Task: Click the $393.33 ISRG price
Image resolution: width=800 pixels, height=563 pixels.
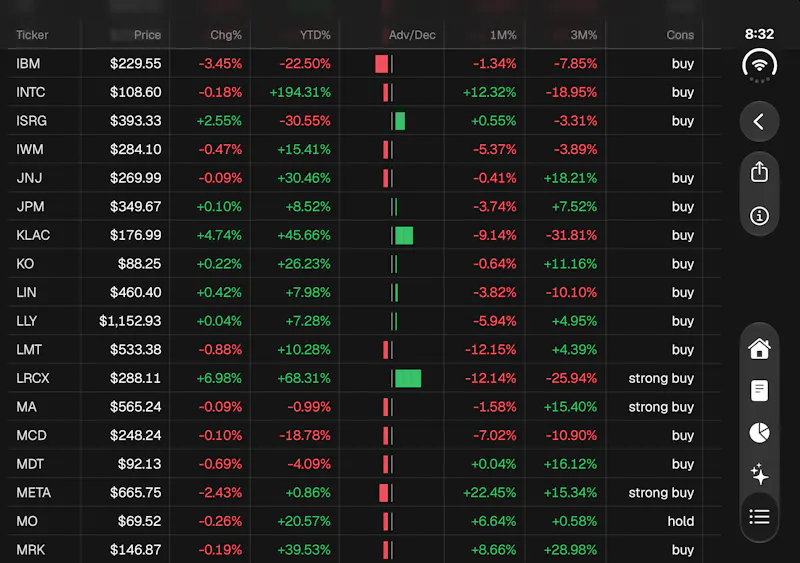Action: point(135,120)
